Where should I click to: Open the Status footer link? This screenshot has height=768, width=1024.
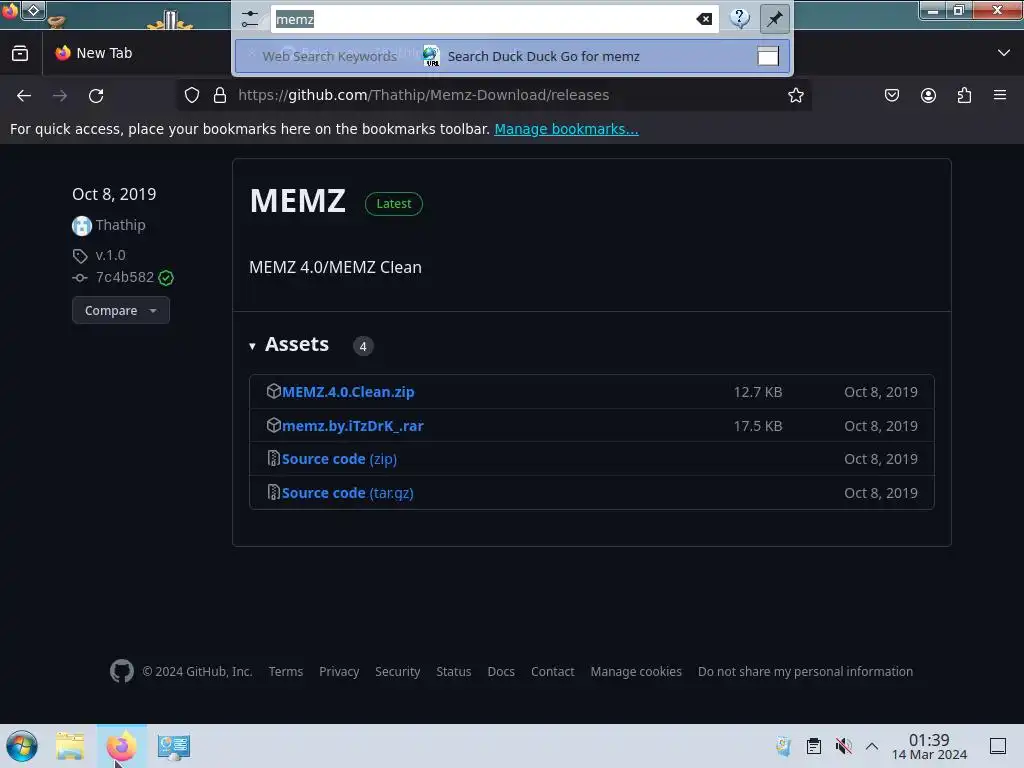453,671
